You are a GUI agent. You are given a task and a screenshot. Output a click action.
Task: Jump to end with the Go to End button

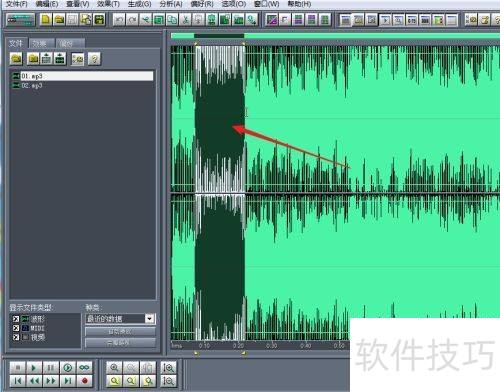(x=68, y=381)
